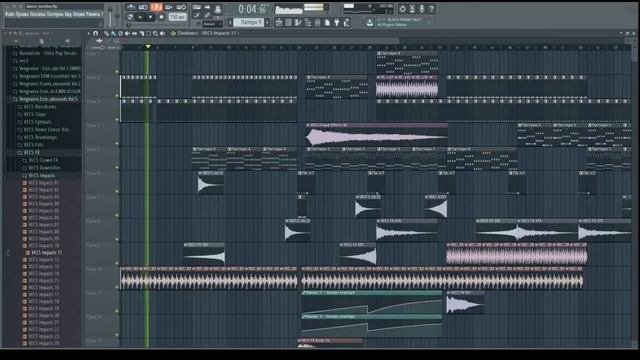This screenshot has height=360, width=640.
Task: Mute Track 8 with its green dot
Action: point(117,239)
